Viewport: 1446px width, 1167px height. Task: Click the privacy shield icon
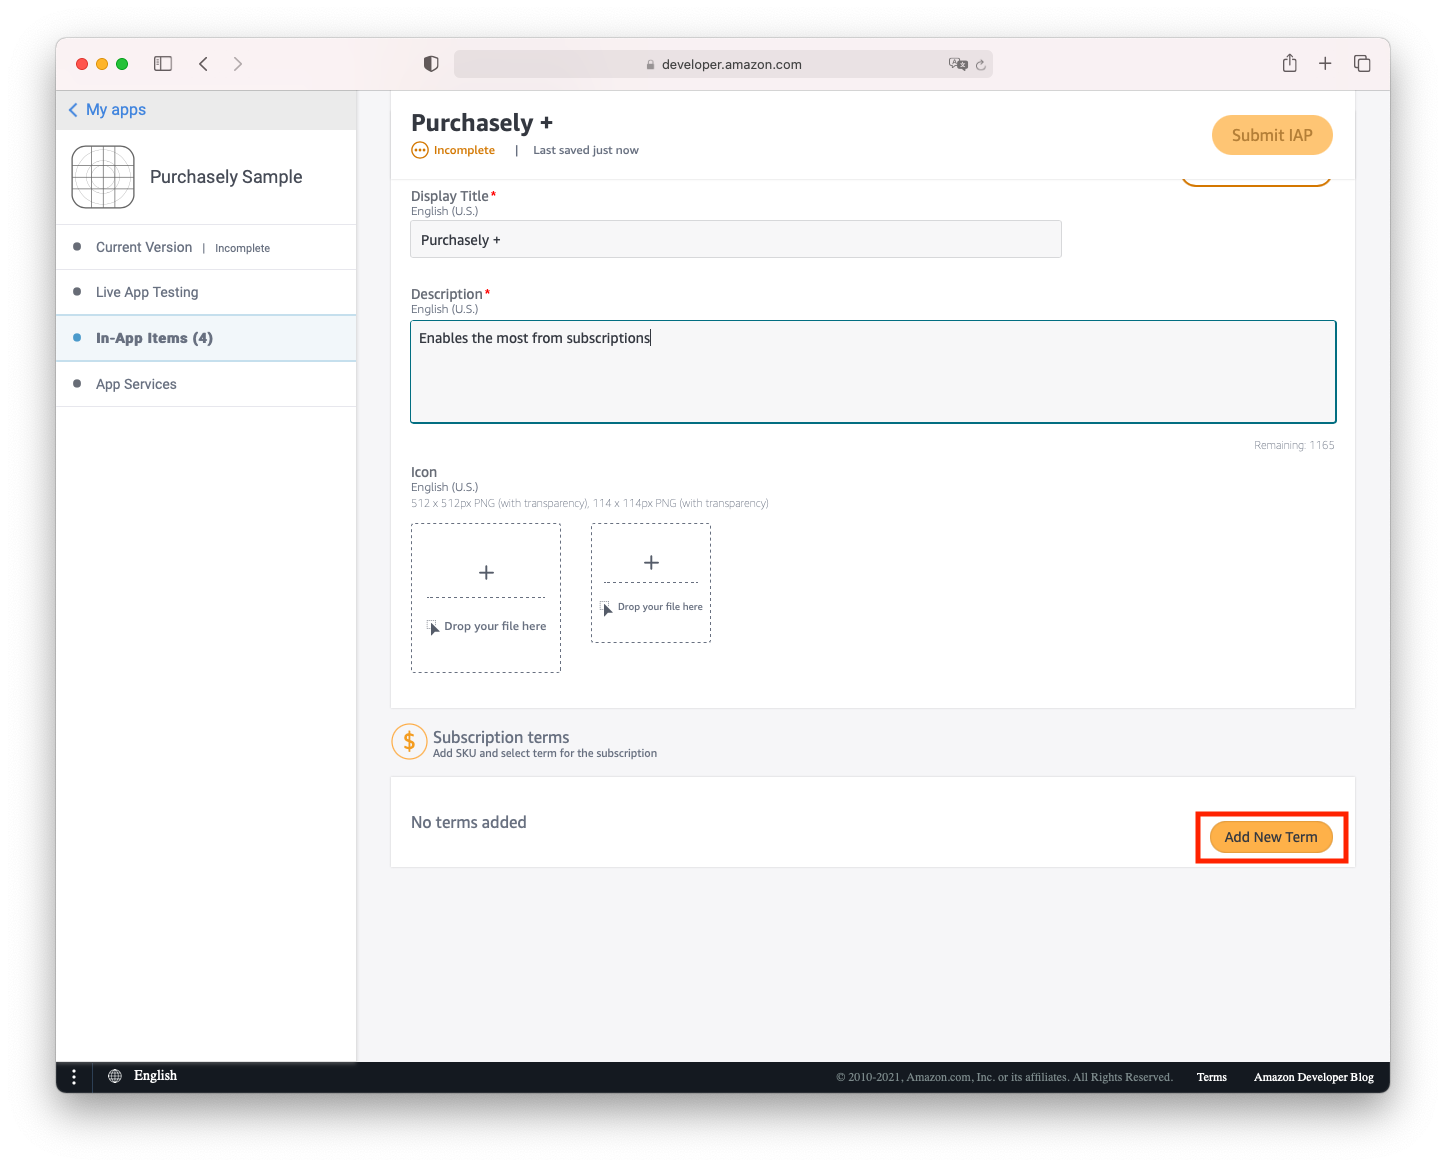pos(431,64)
